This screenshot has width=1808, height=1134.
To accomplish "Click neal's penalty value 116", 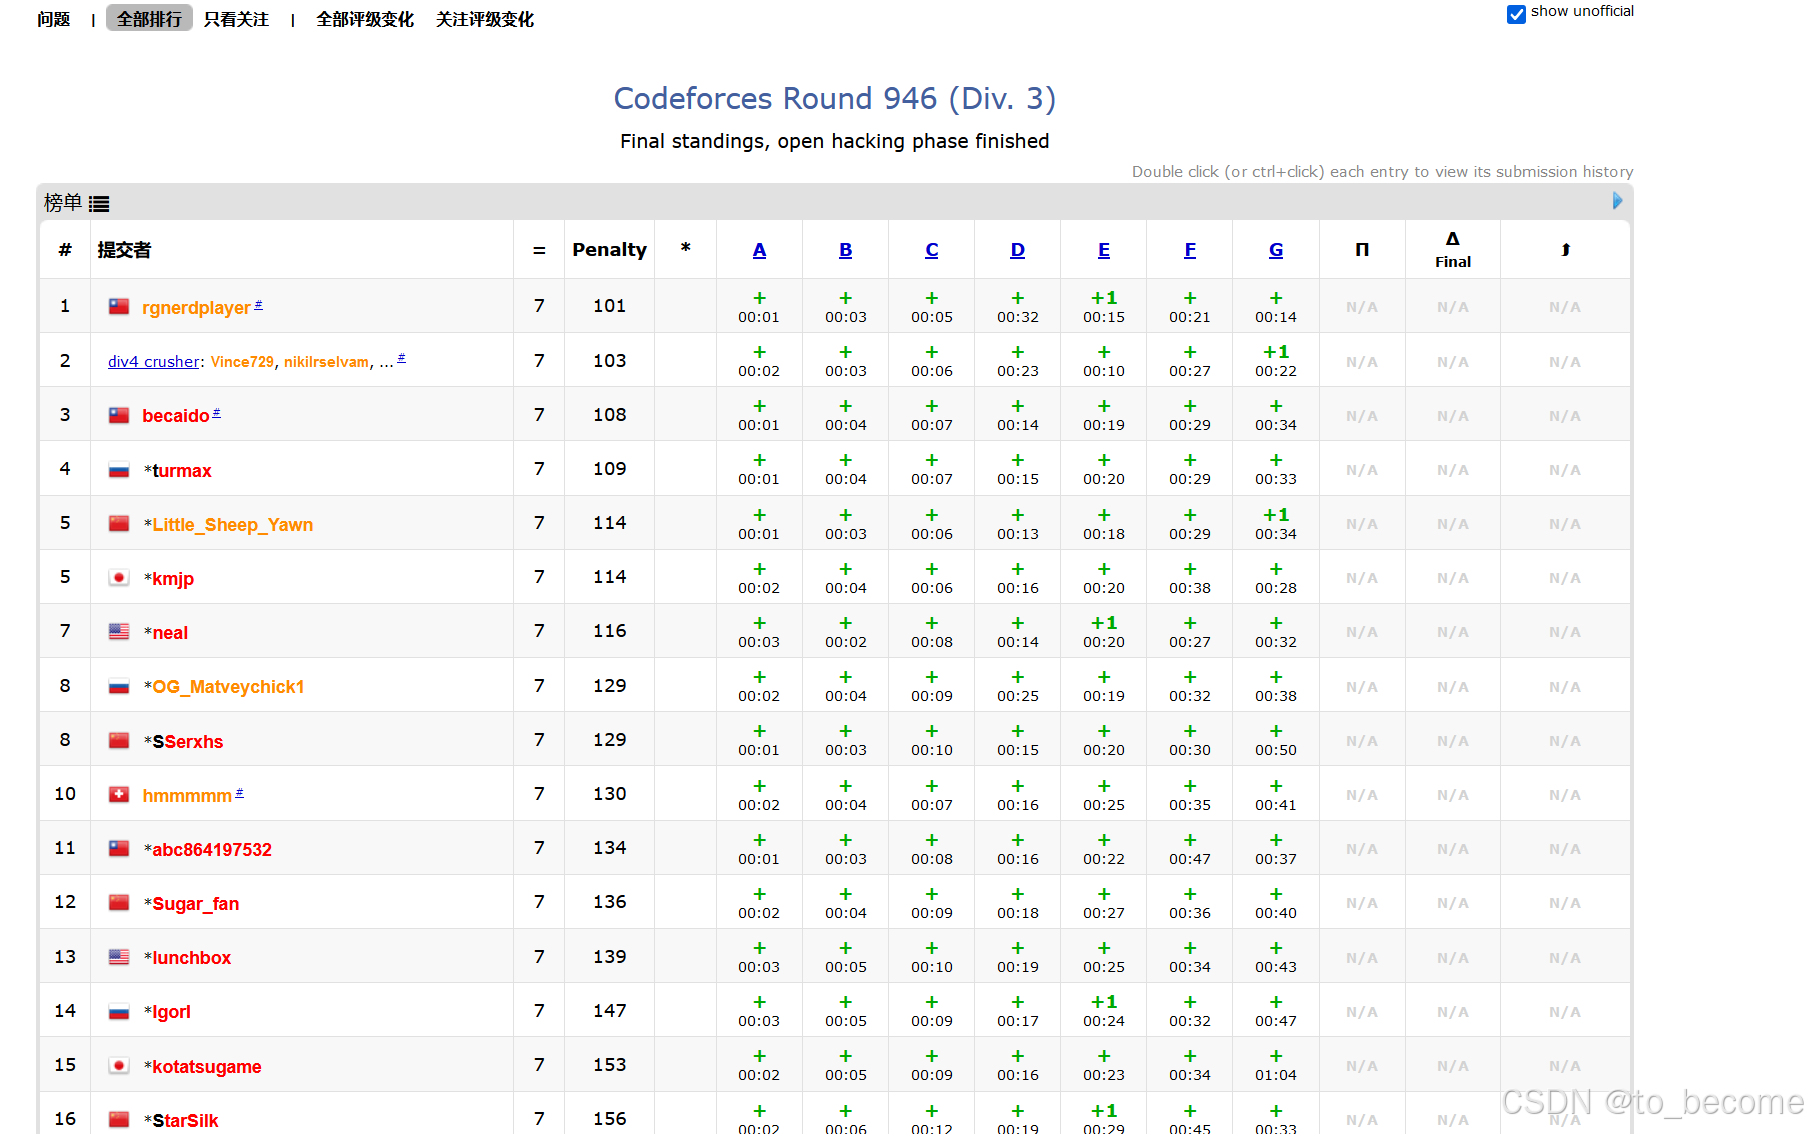I will point(610,631).
